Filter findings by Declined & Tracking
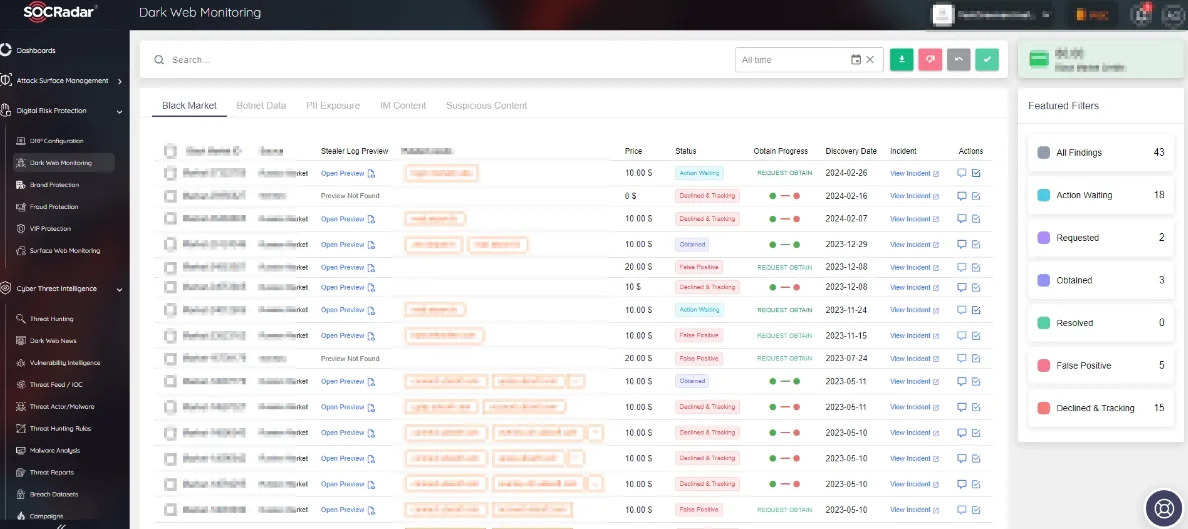 1097,408
